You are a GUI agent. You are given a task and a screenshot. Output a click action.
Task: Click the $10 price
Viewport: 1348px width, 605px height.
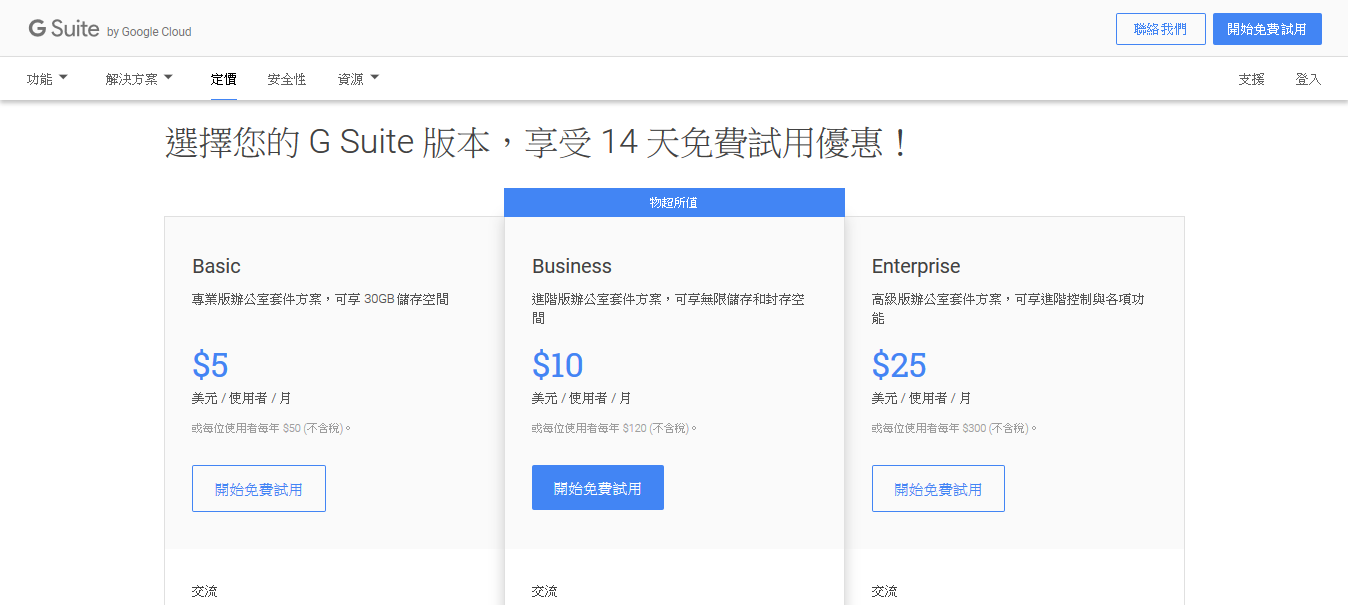coord(558,365)
